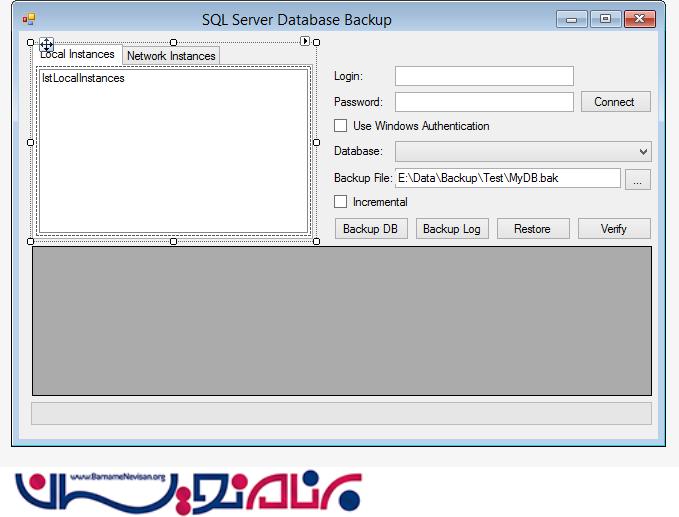The height and width of the screenshot is (517, 679).
Task: Click the form icon in title bar
Action: [29, 19]
